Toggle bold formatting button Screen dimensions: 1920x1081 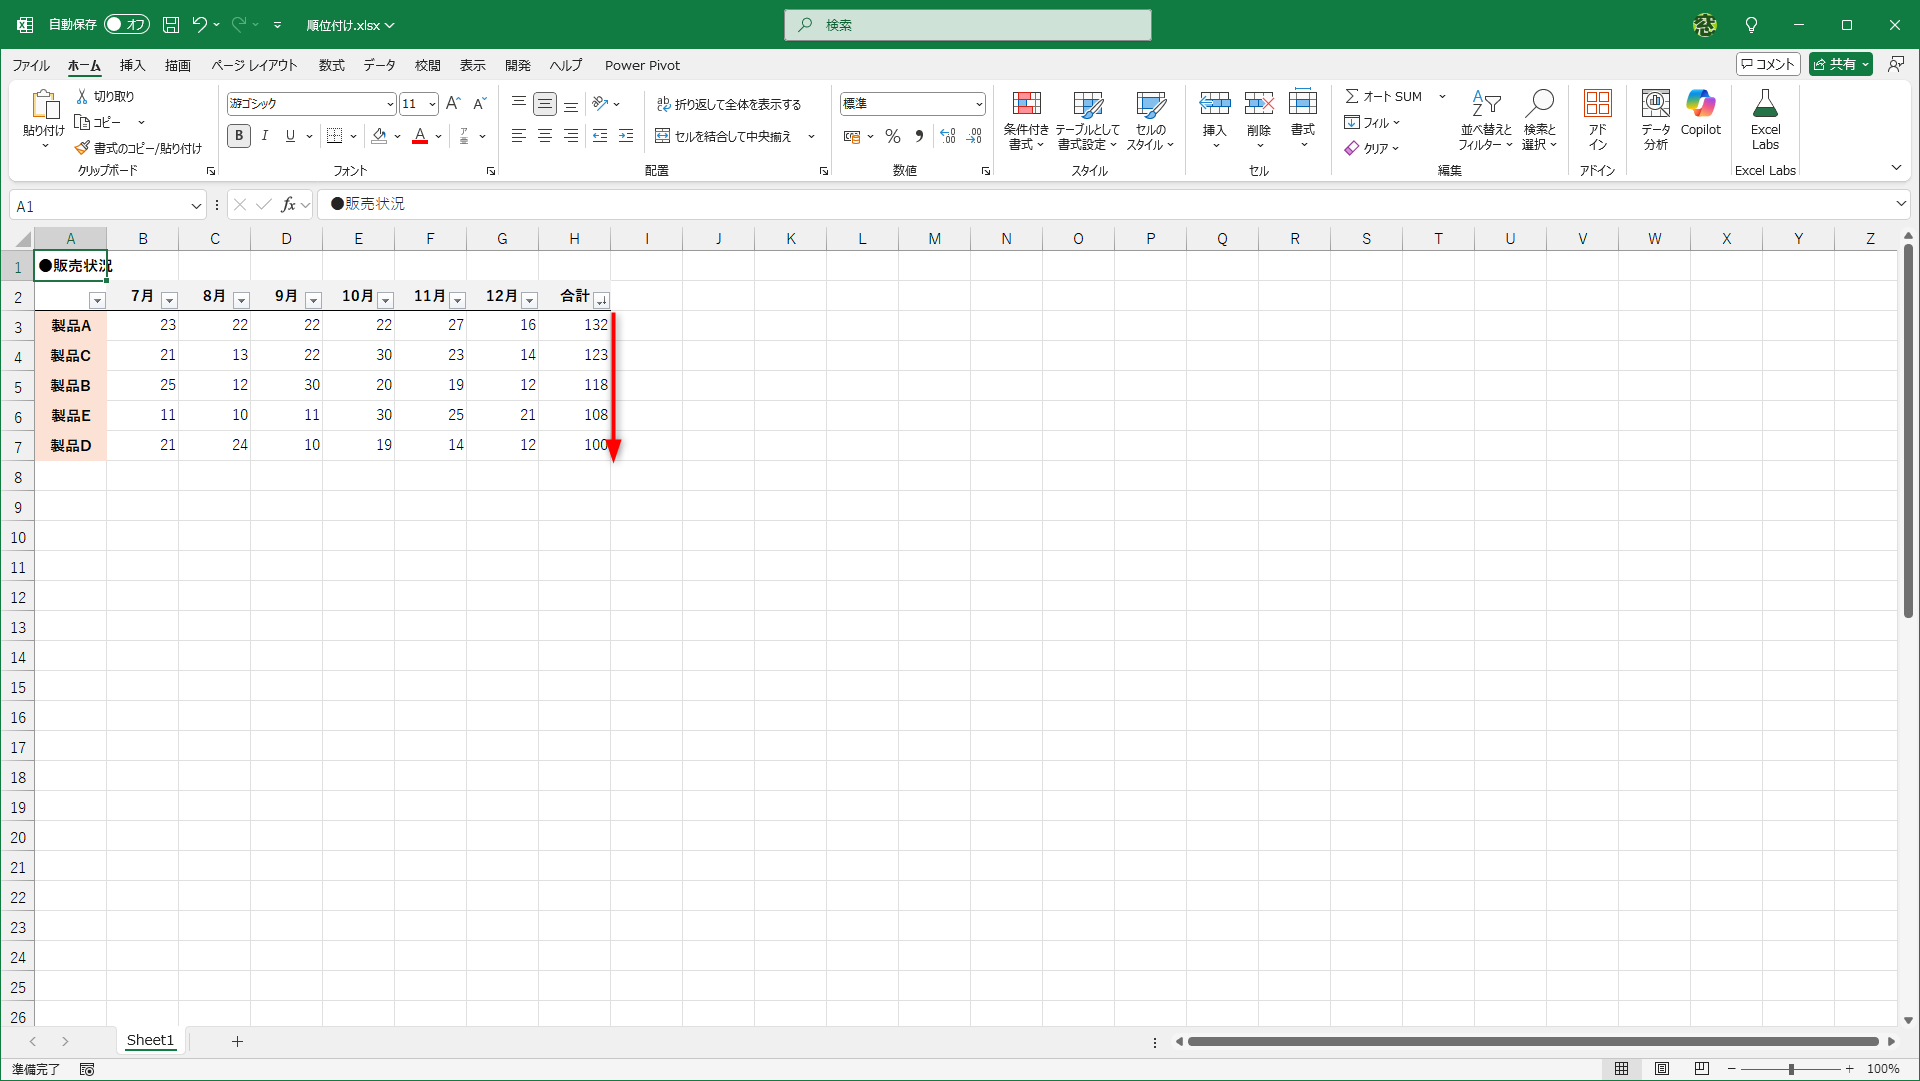pyautogui.click(x=238, y=136)
